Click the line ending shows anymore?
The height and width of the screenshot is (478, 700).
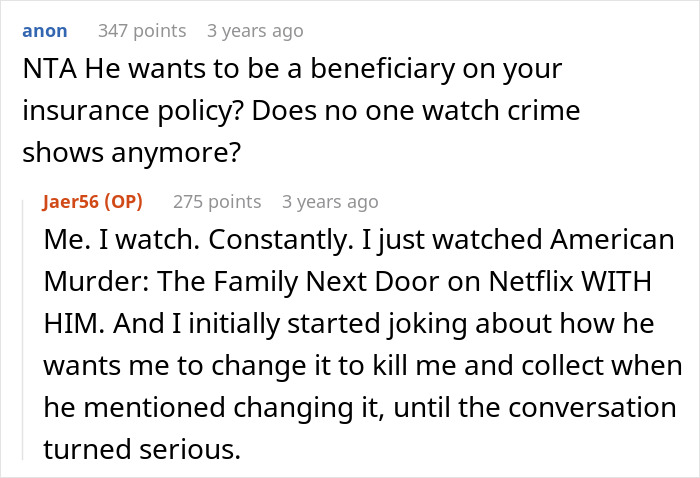pyautogui.click(x=132, y=153)
